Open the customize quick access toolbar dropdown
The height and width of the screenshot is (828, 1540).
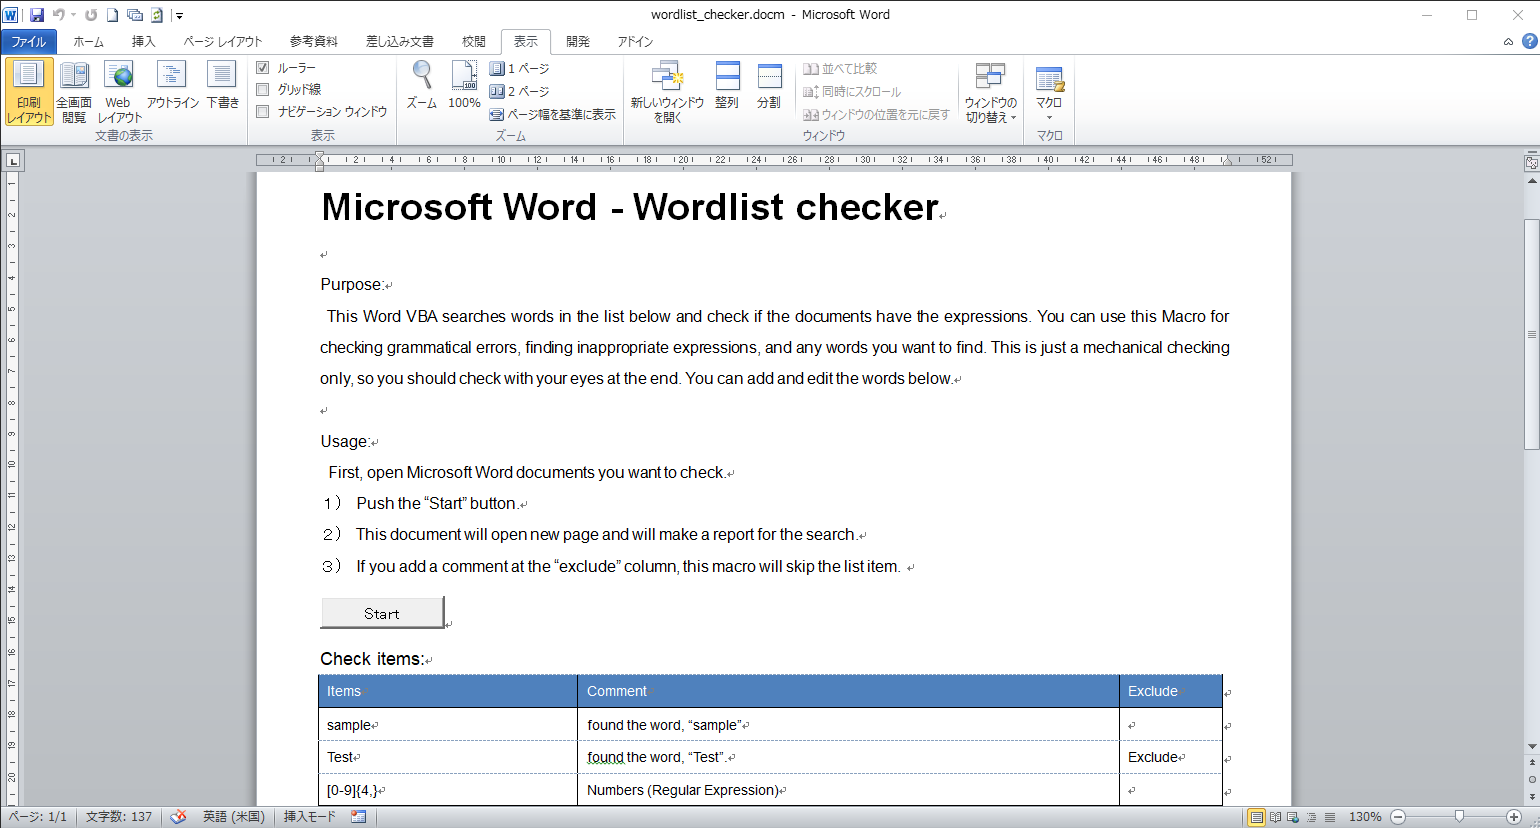(179, 15)
